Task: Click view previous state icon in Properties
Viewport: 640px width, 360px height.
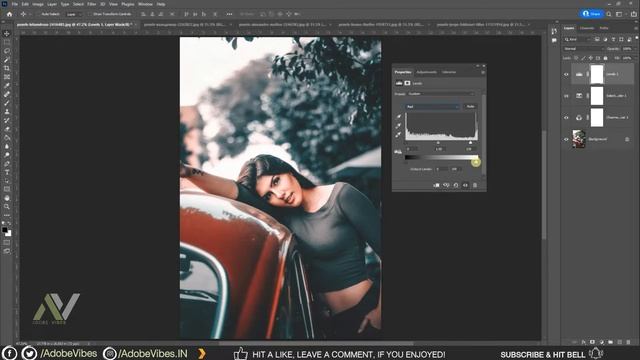Action: click(446, 185)
